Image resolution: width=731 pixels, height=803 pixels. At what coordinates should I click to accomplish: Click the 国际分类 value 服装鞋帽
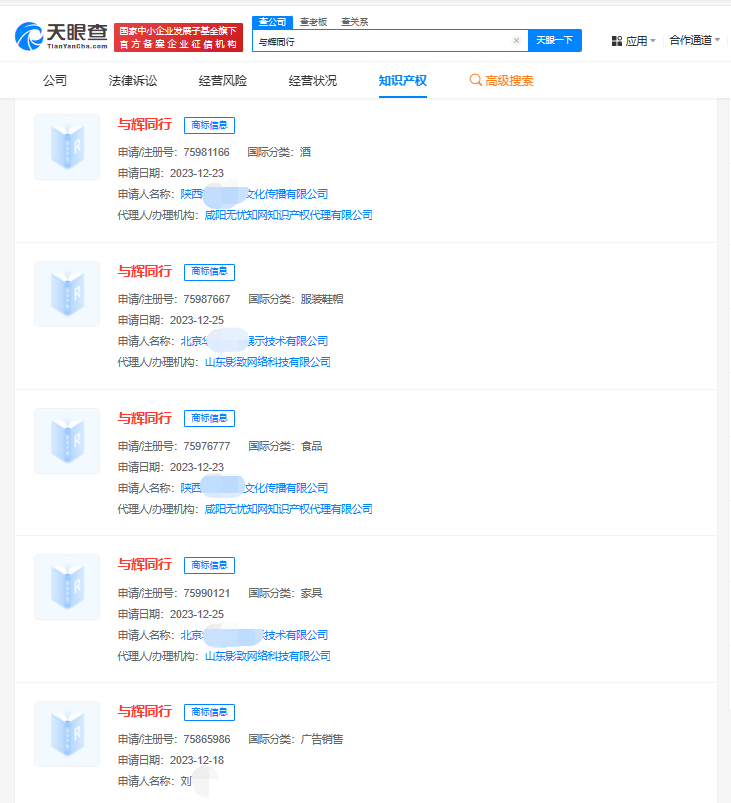[322, 299]
